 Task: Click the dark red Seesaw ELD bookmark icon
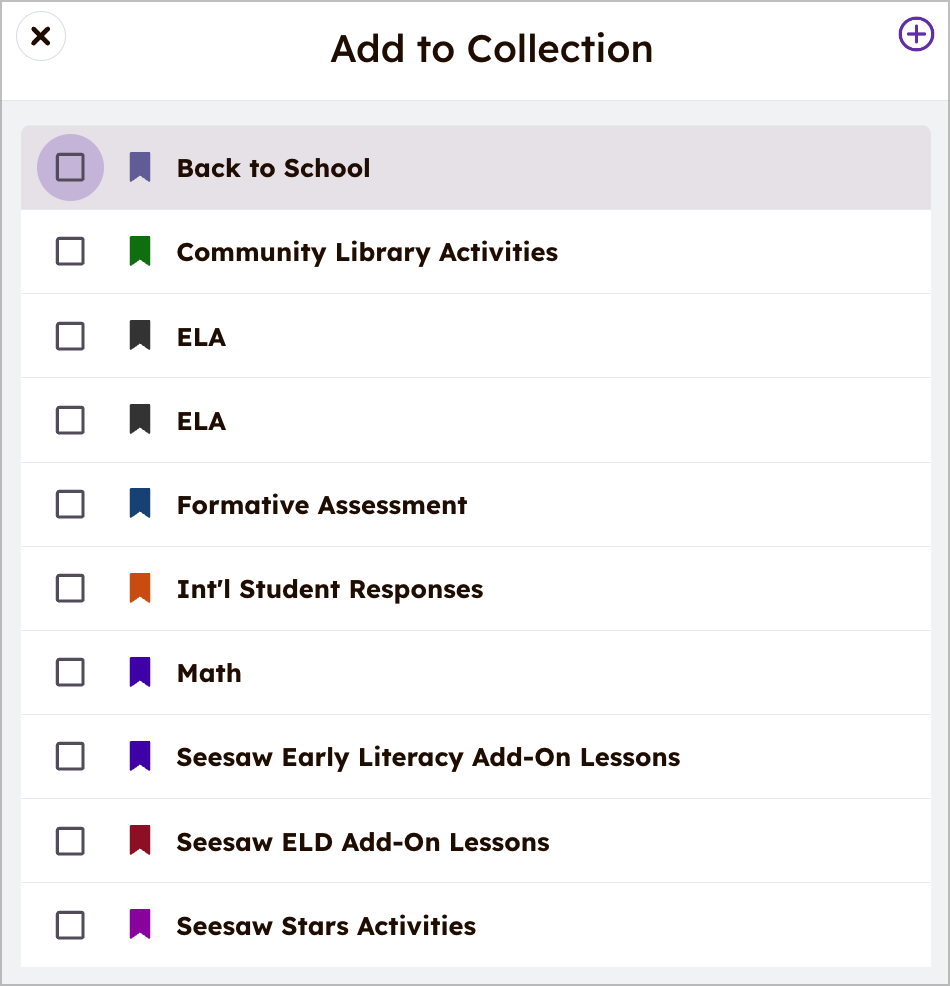(x=140, y=840)
